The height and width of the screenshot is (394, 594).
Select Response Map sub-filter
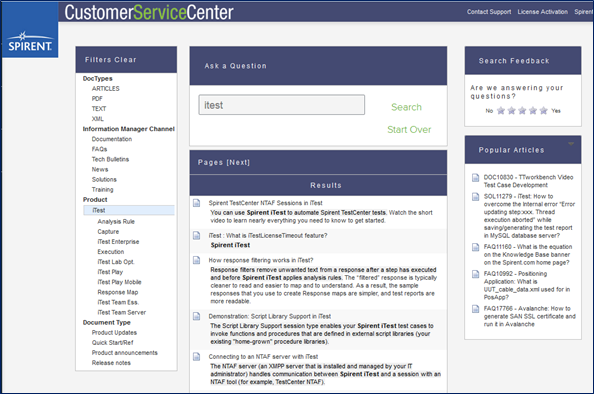[x=117, y=292]
